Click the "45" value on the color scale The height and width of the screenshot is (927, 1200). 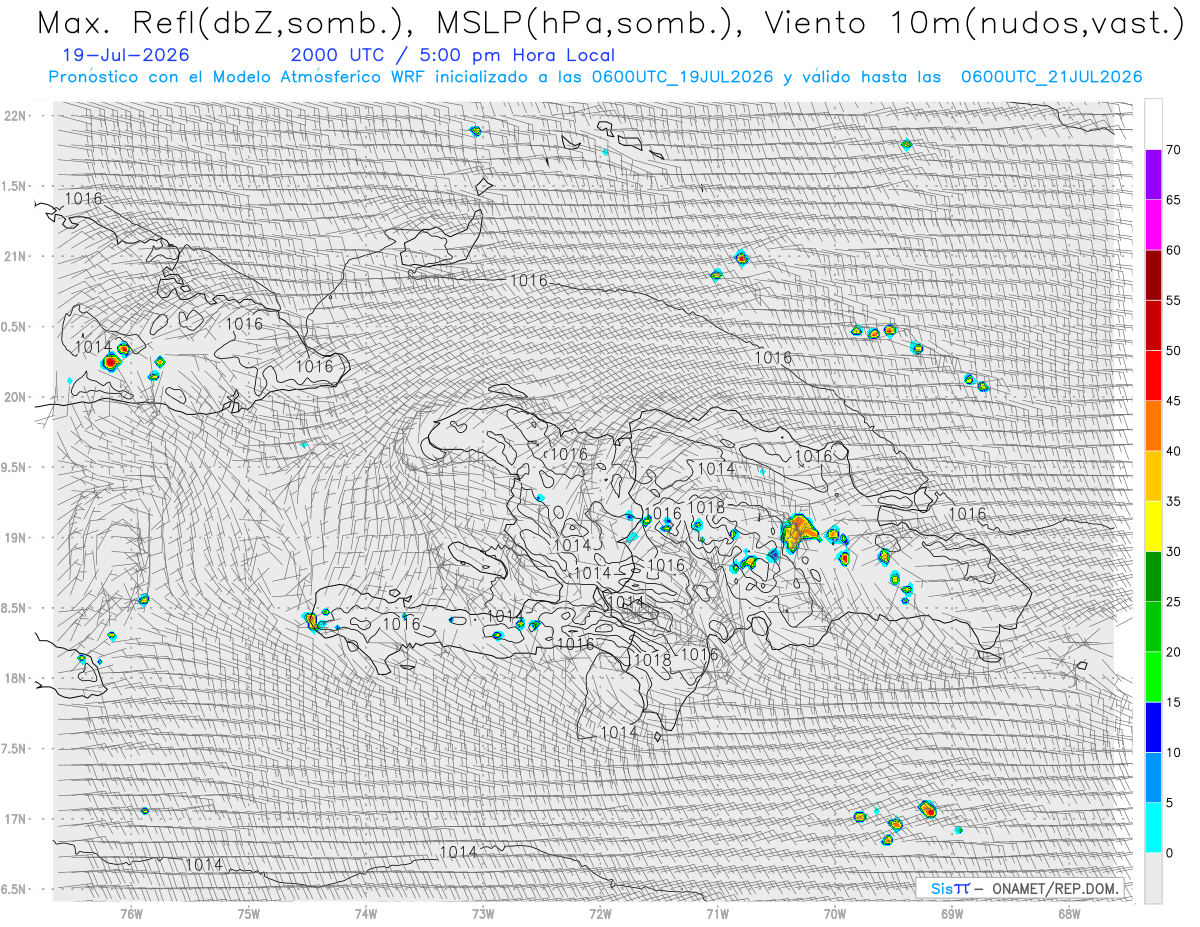pos(1175,401)
